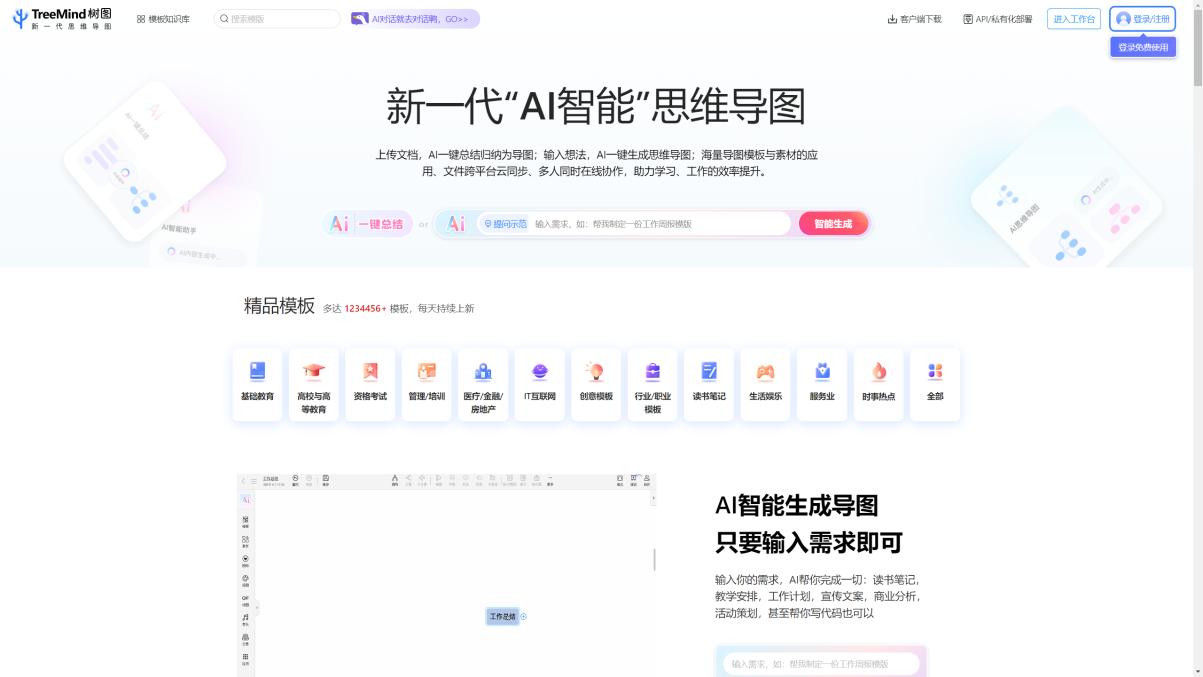
Task: Click the music note icon in the preview sidebar
Action: (246, 619)
